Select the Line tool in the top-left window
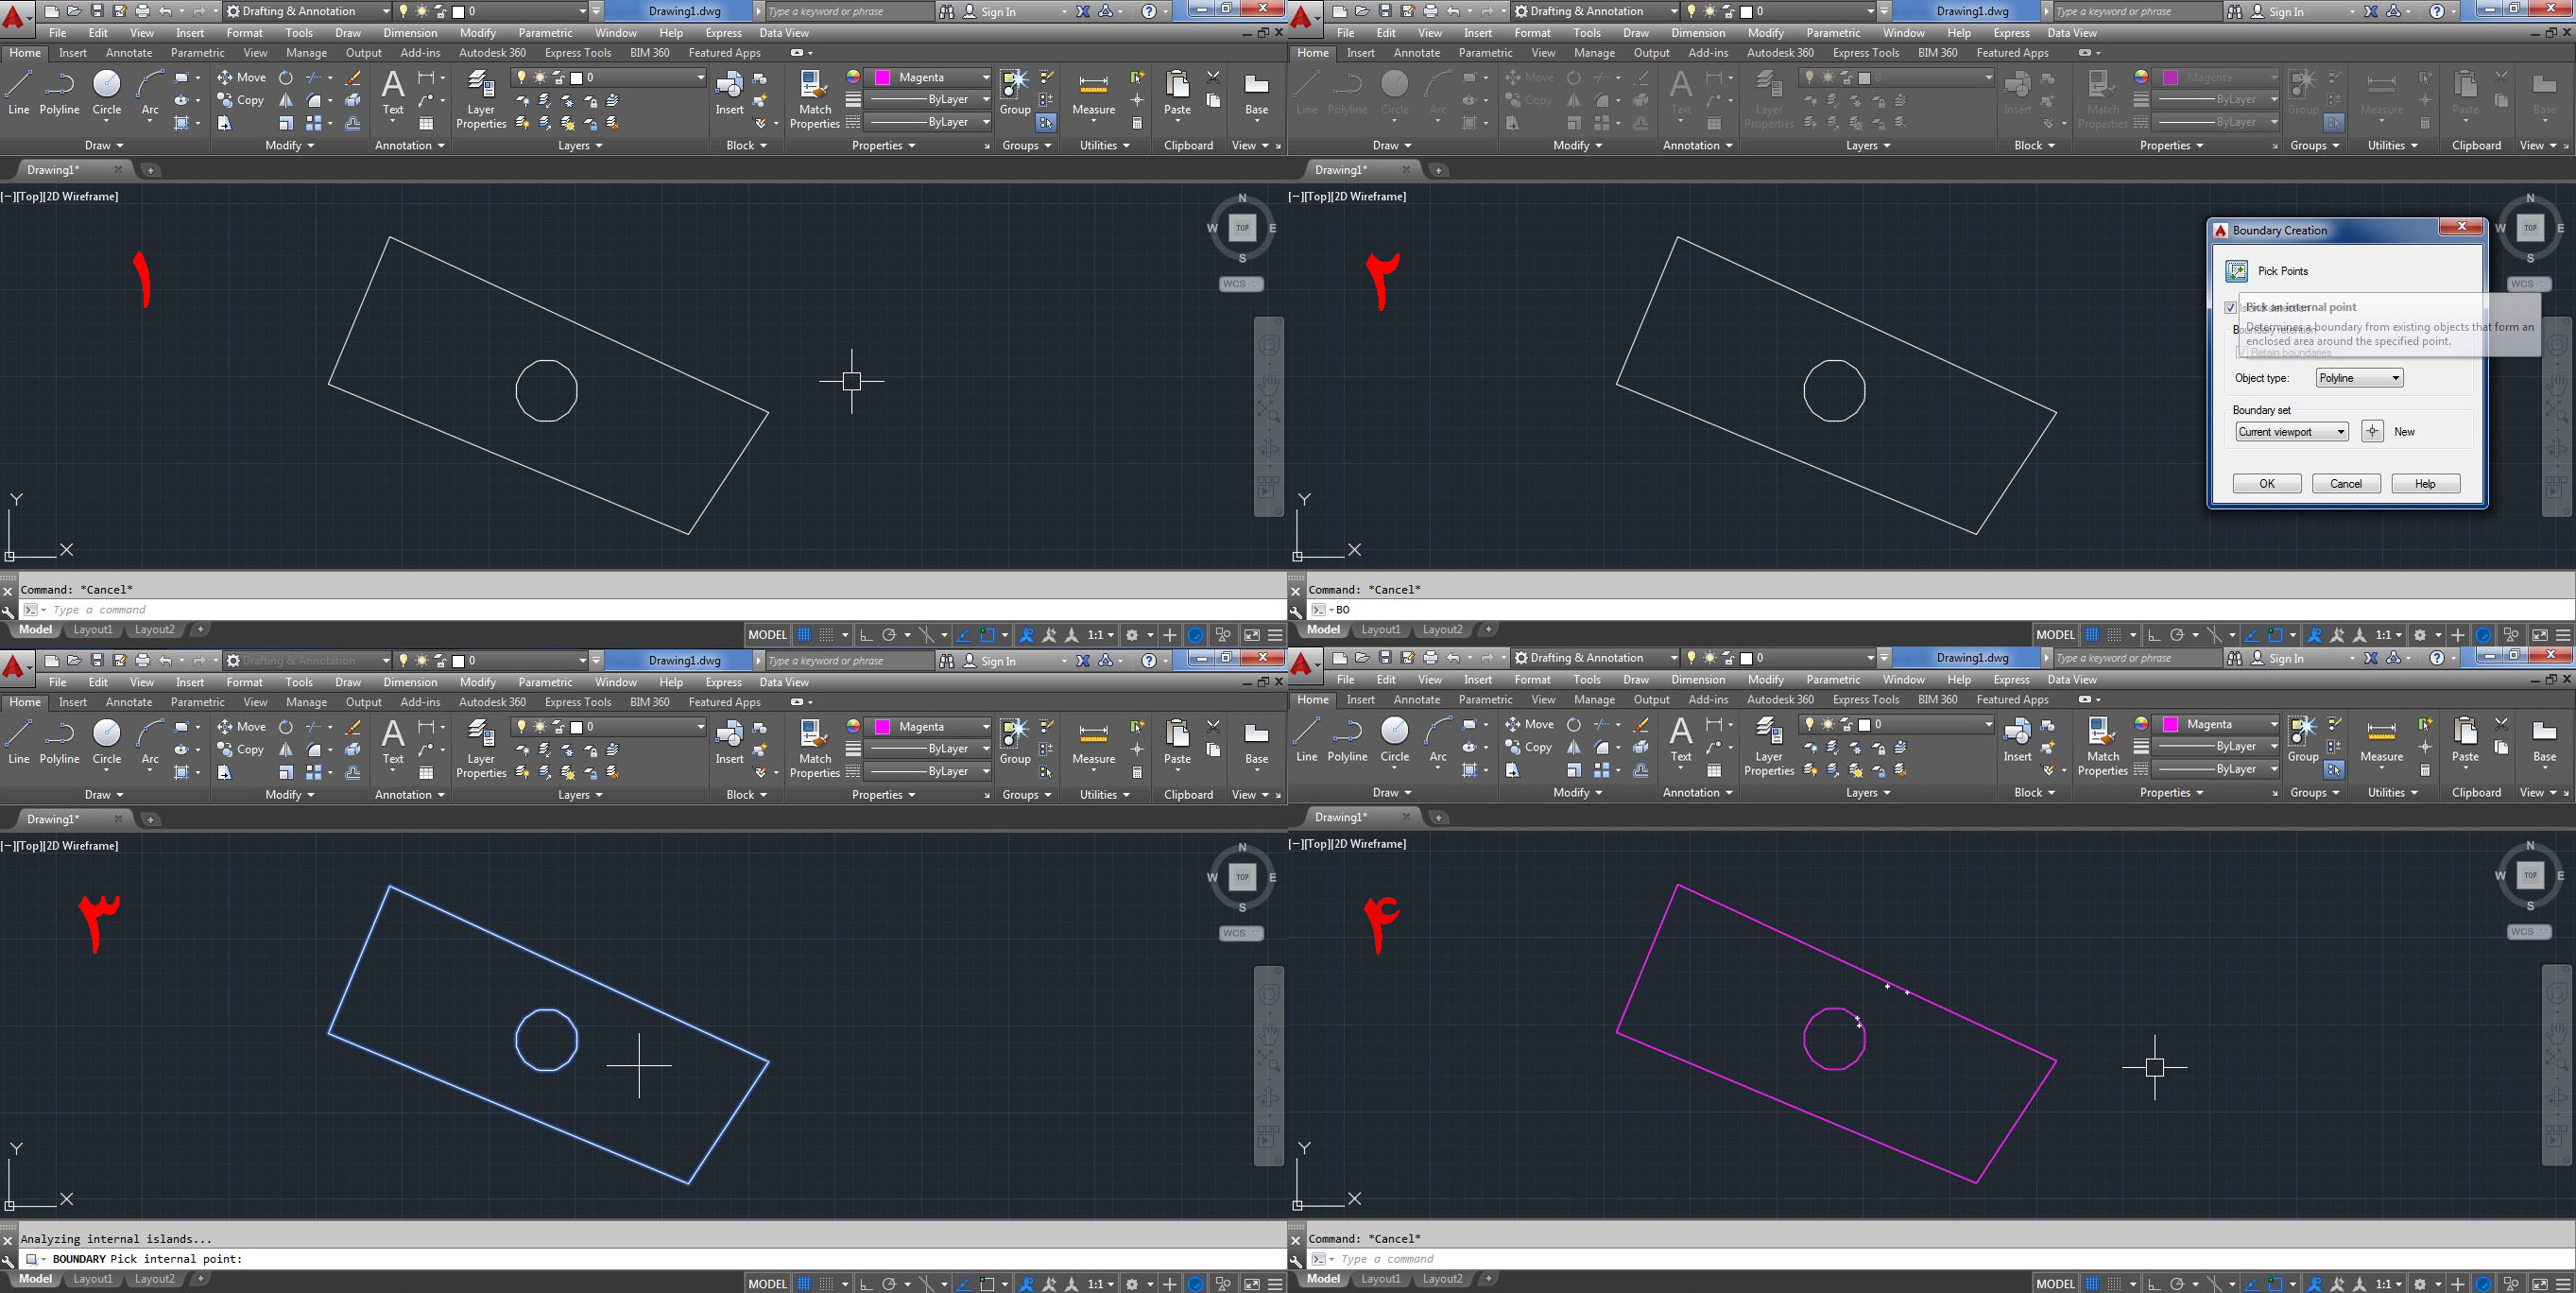This screenshot has height=1293, width=2576. pyautogui.click(x=19, y=93)
